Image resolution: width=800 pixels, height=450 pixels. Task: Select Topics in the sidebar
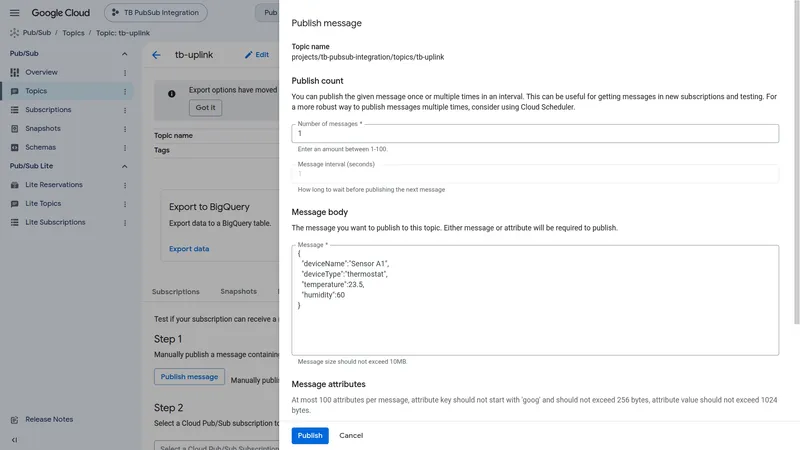[x=36, y=91]
